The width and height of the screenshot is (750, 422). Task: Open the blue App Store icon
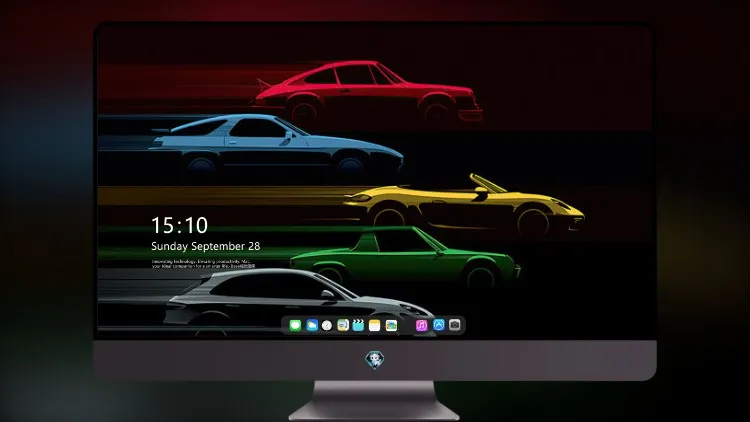tap(439, 325)
